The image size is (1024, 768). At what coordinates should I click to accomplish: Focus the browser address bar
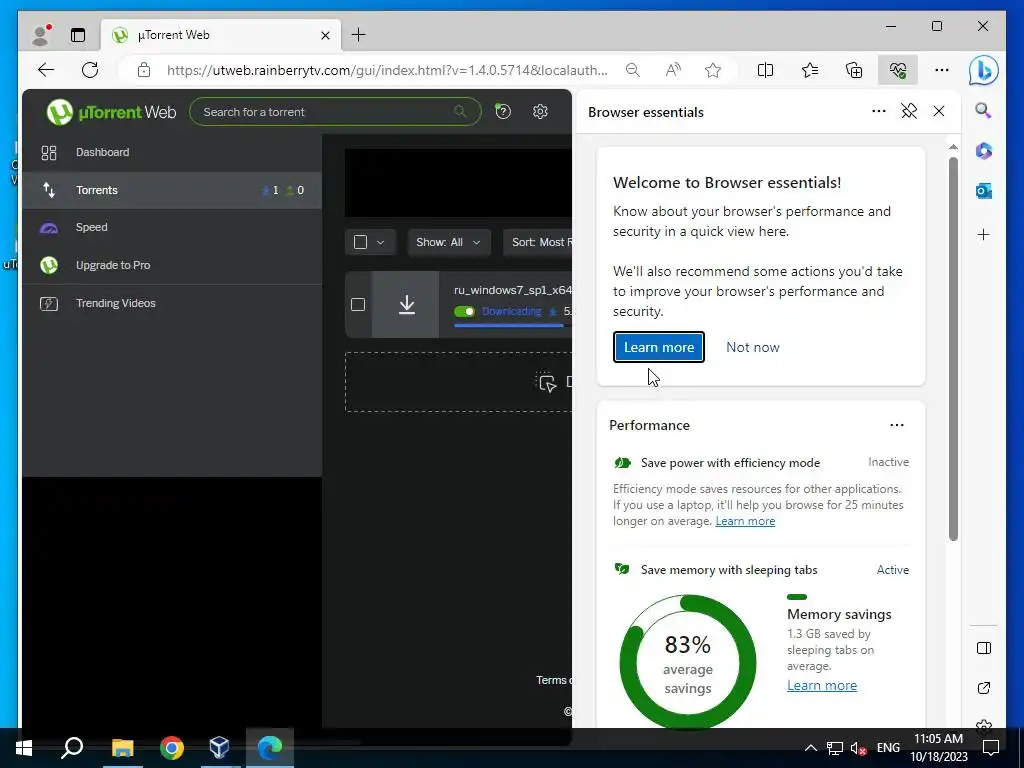(x=387, y=70)
